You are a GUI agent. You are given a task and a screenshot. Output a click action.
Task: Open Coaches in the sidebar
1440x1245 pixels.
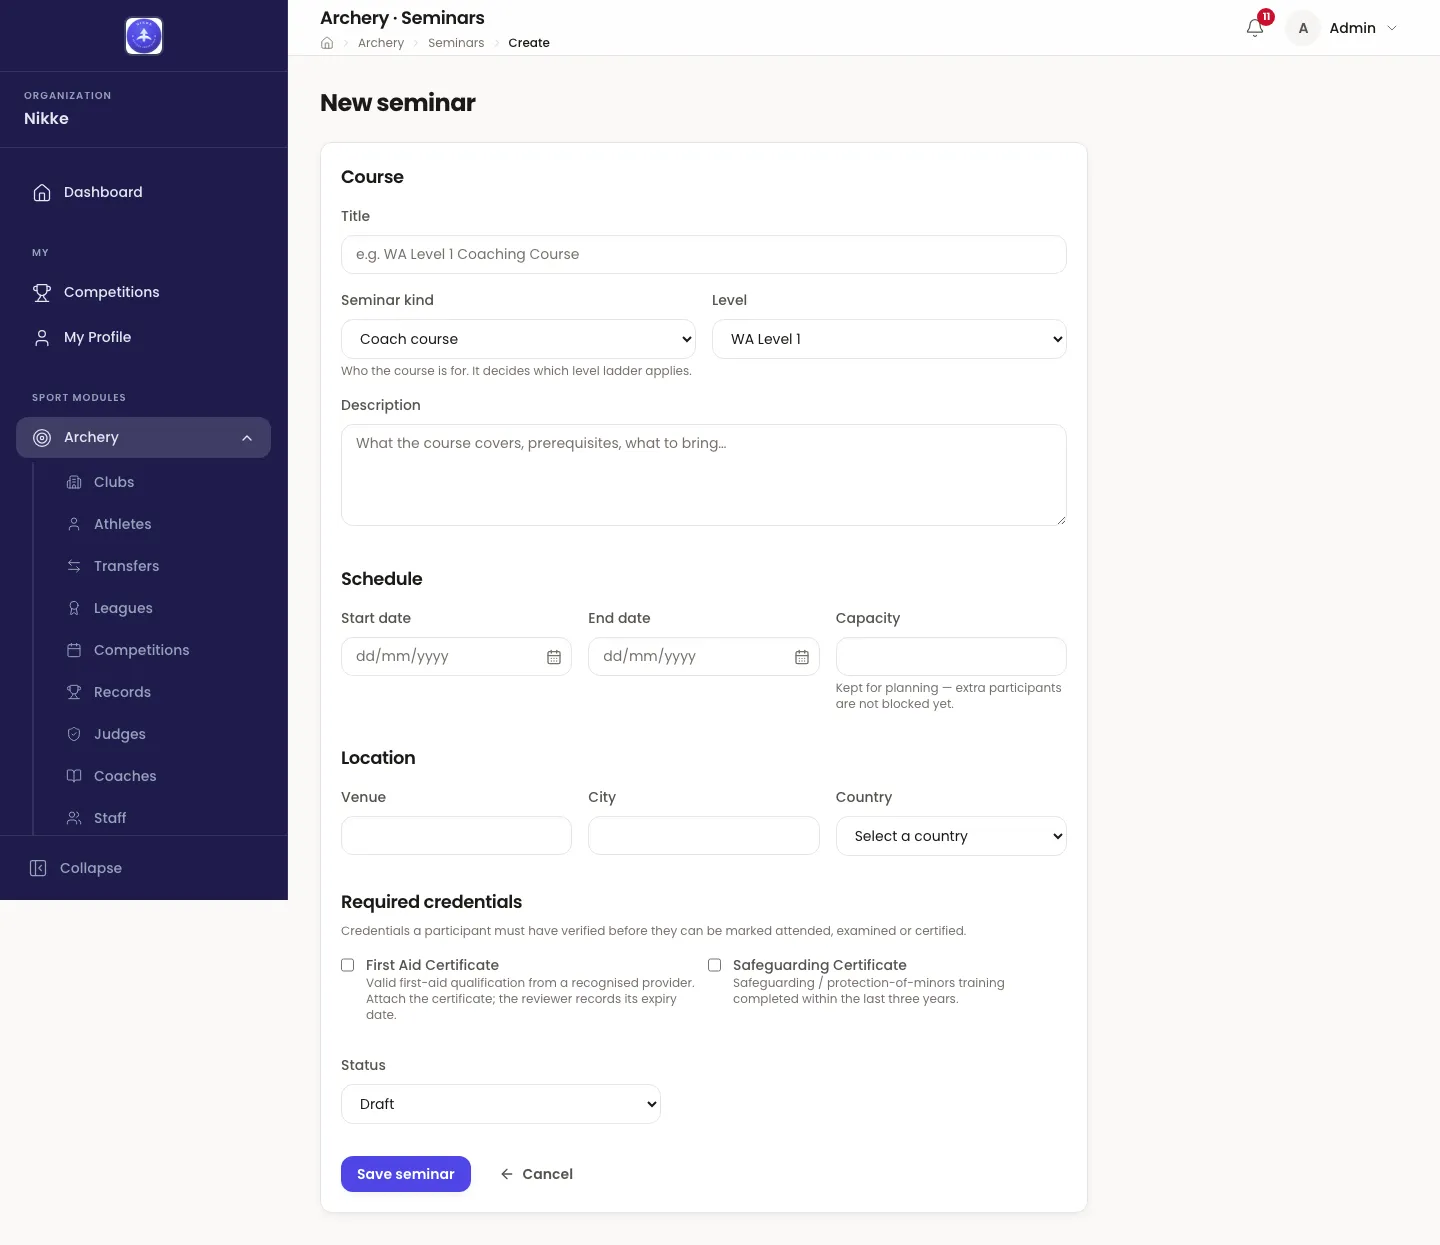tap(125, 776)
